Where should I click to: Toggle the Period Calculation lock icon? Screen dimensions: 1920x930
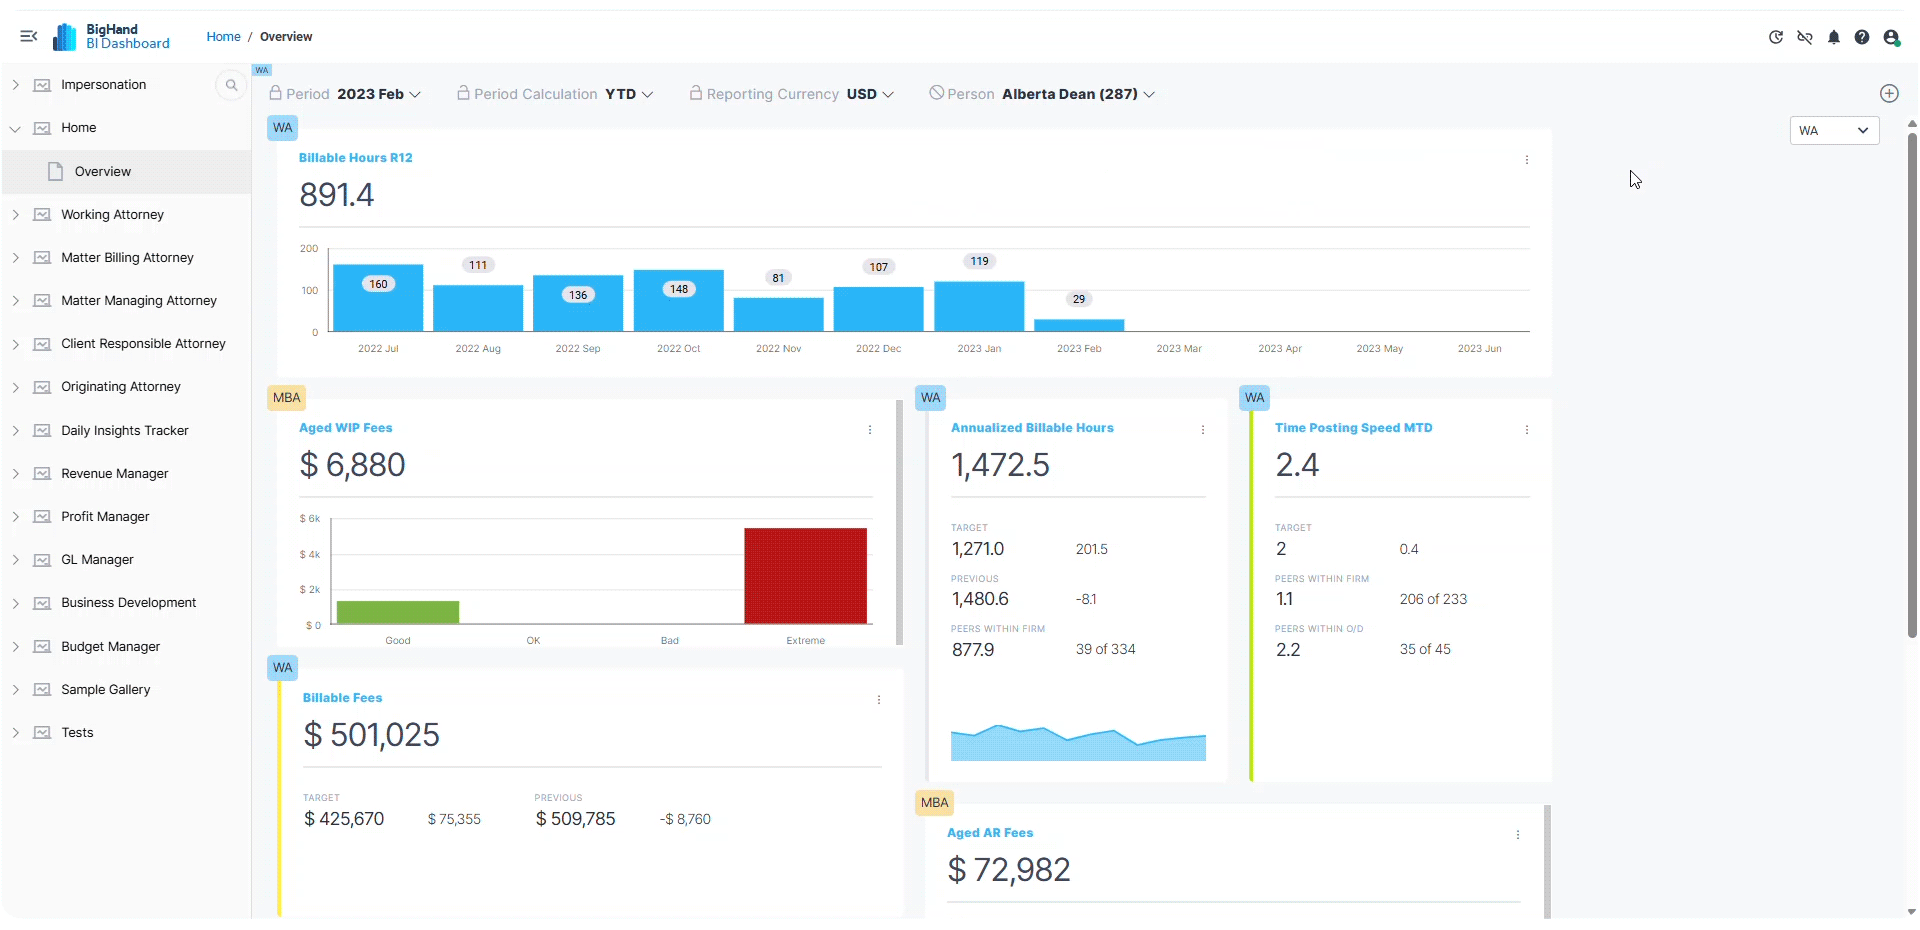coord(463,93)
